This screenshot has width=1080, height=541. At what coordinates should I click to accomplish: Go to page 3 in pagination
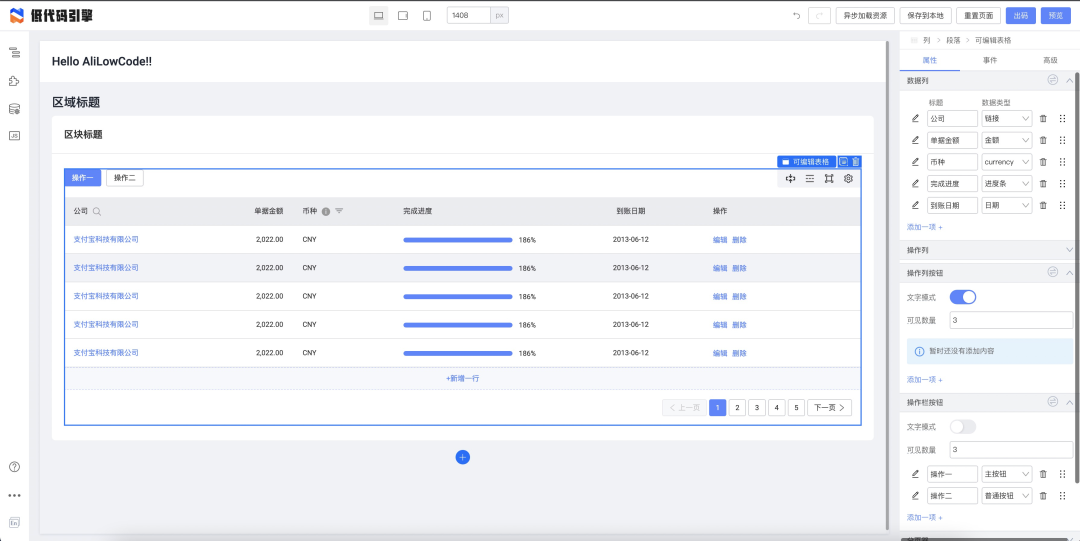click(757, 407)
